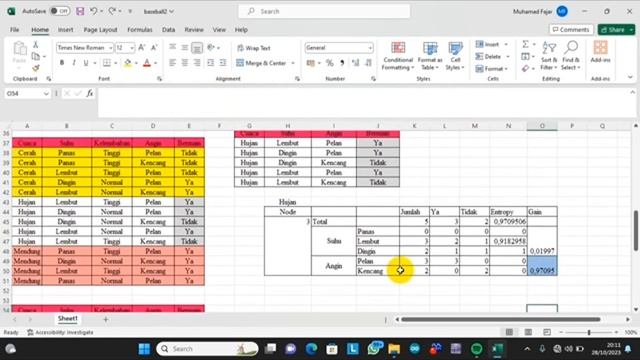Screen dimensions: 640x360
Task: Click the Fill Color bucket icon
Action: tap(128, 63)
